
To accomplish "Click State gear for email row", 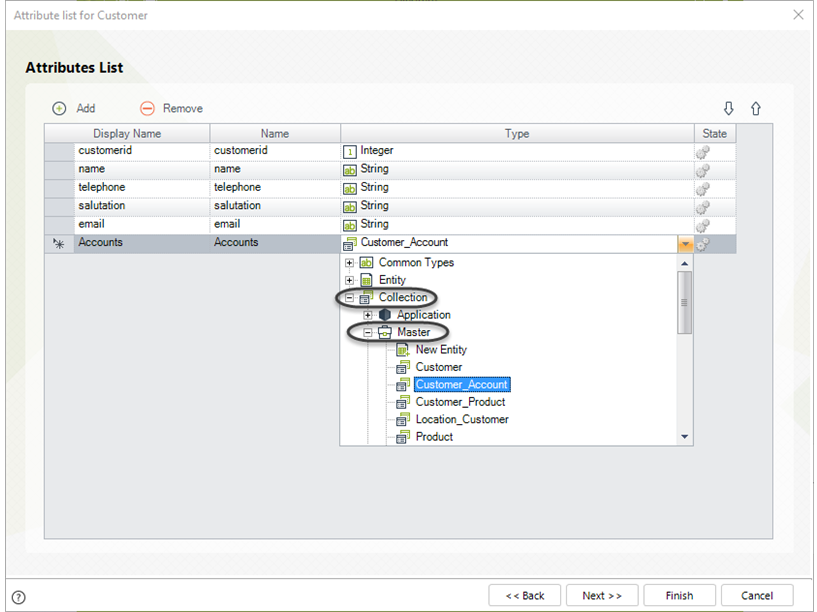I will pos(703,226).
